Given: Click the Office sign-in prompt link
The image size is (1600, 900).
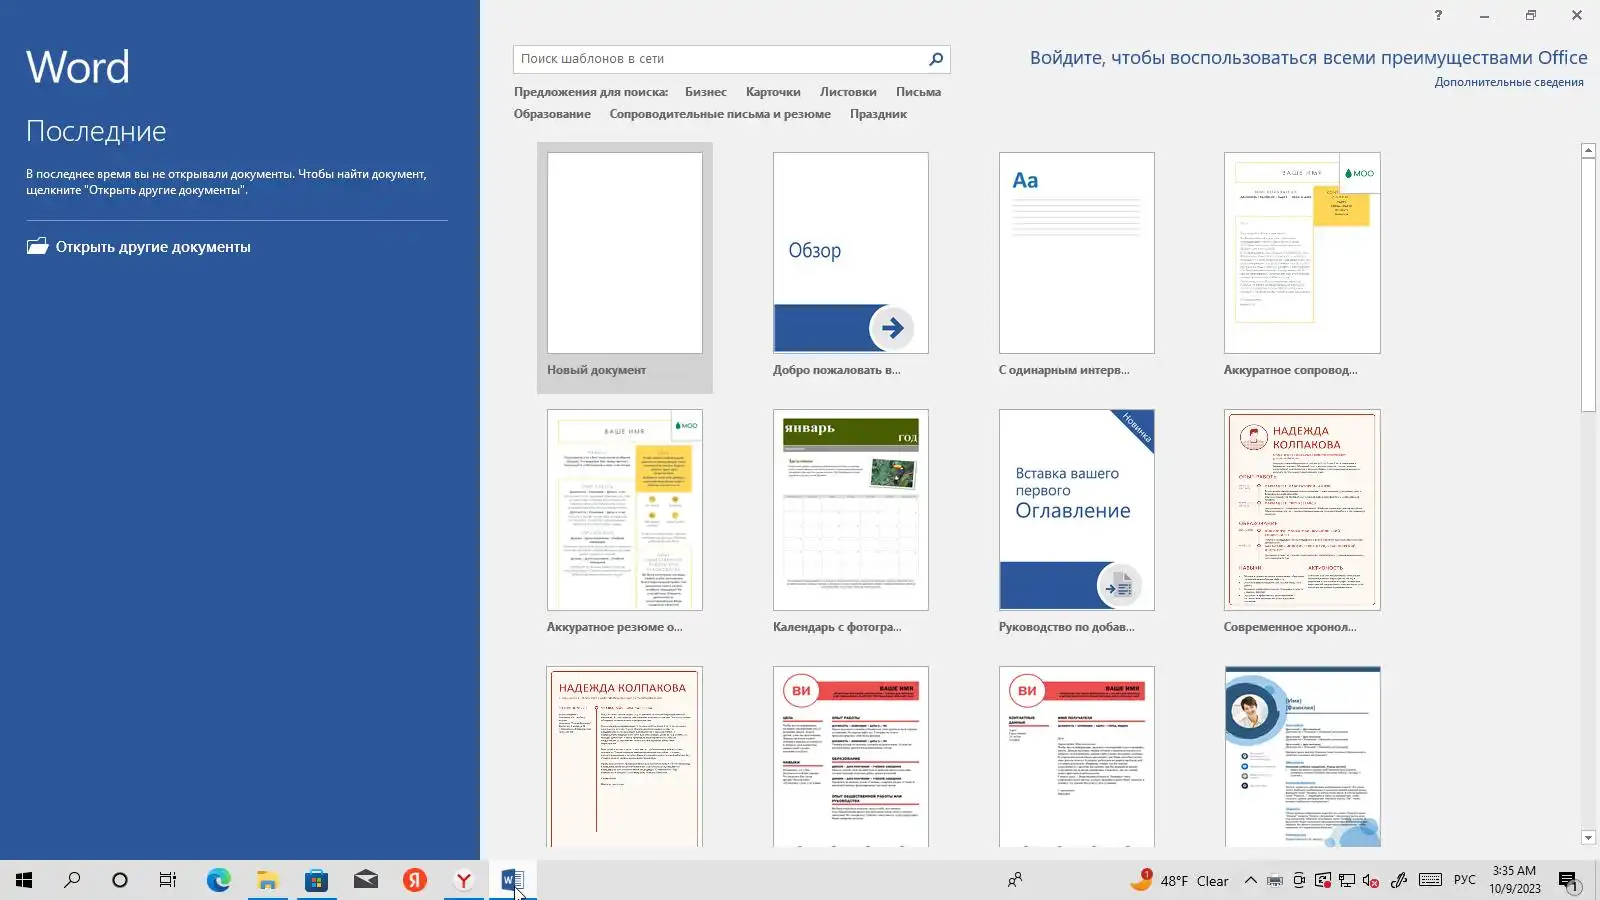Looking at the screenshot, I should pyautogui.click(x=1309, y=58).
